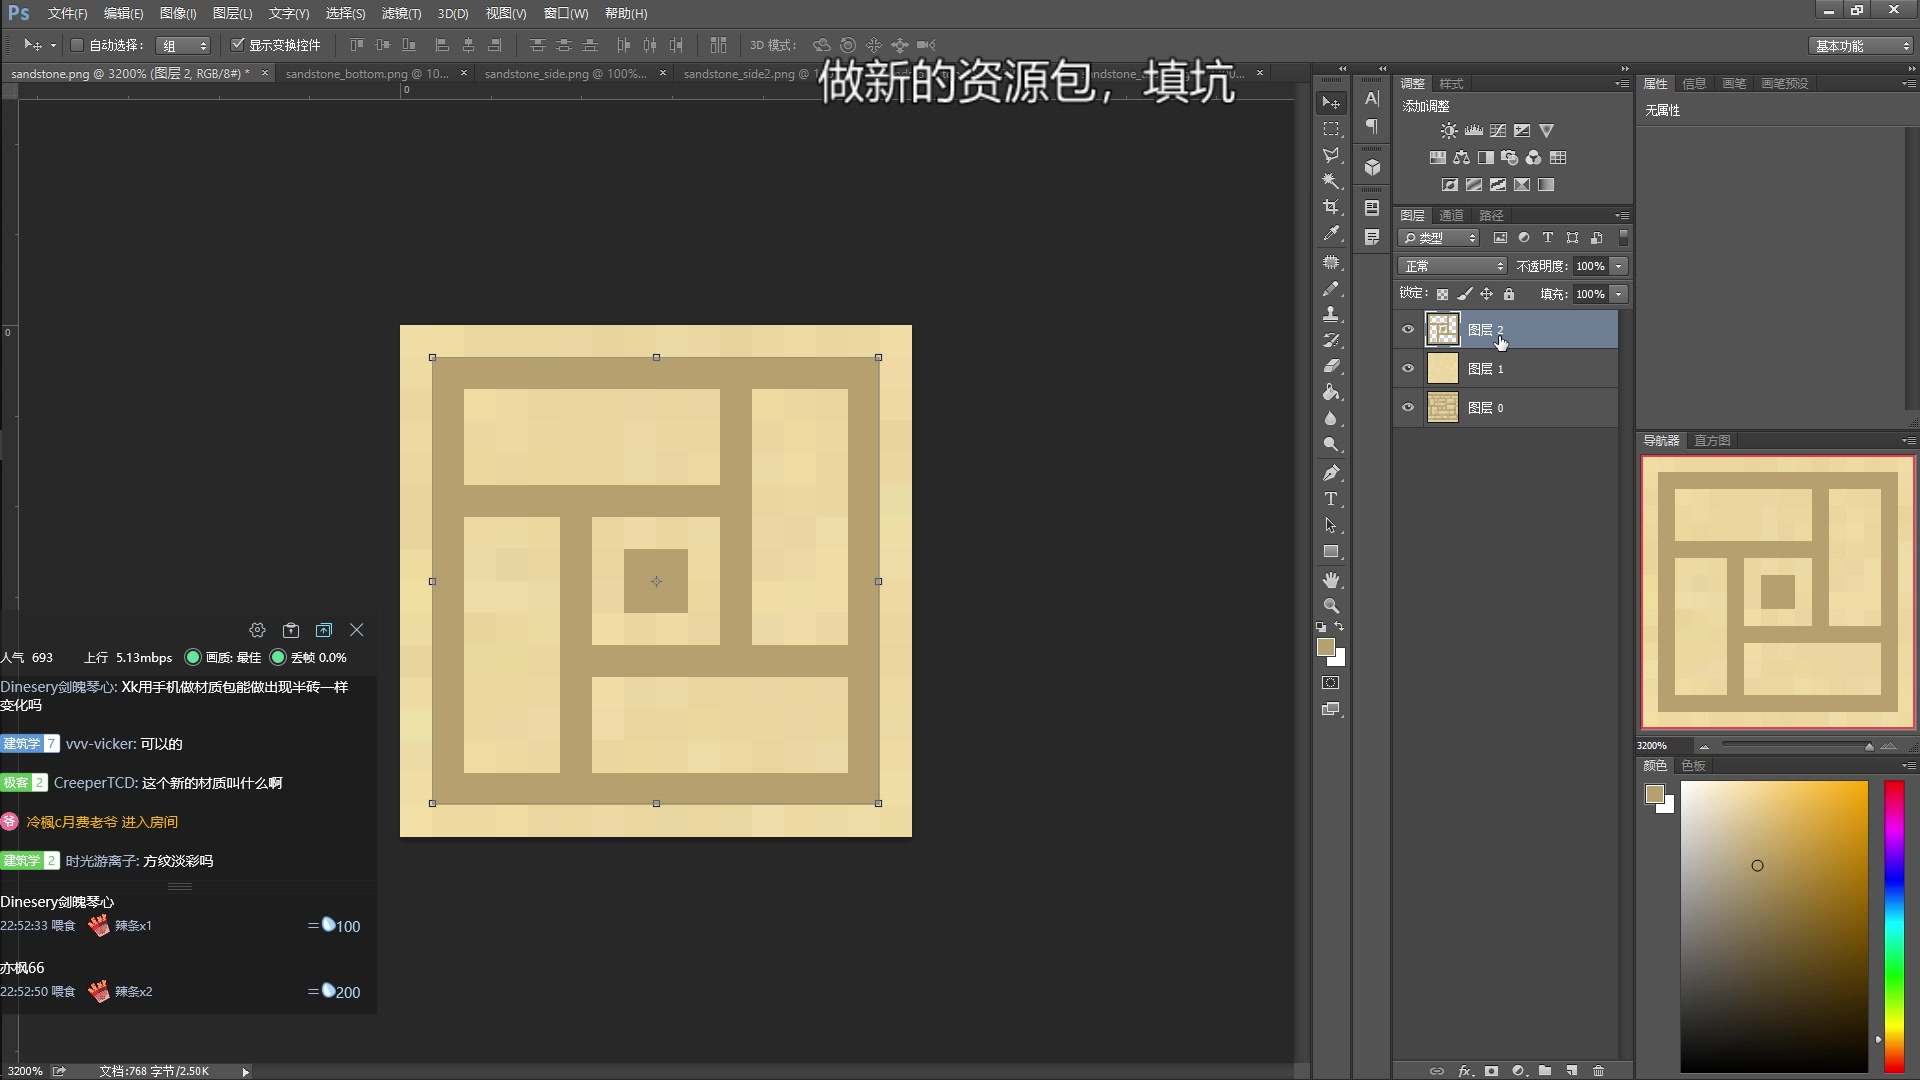Select the Dodge tool
The height and width of the screenshot is (1080, 1920).
pyautogui.click(x=1331, y=444)
